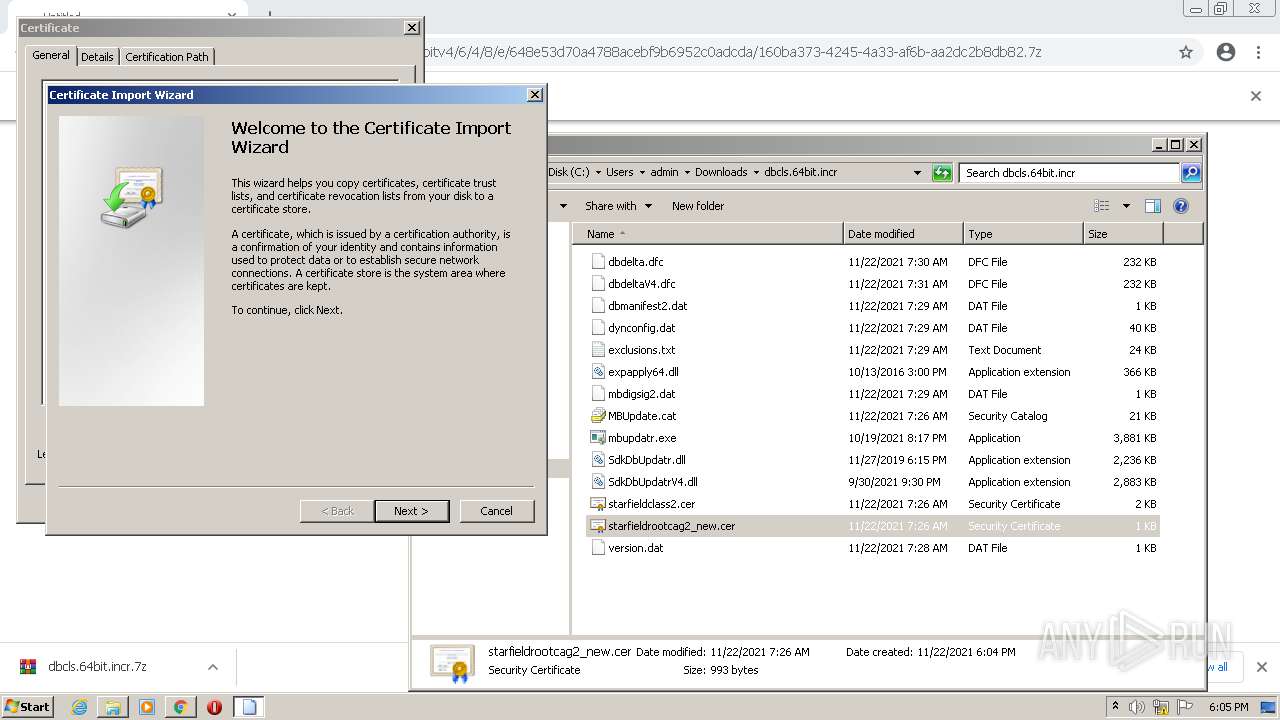
Task: Select the exclusions.txt file name
Action: [x=642, y=350]
